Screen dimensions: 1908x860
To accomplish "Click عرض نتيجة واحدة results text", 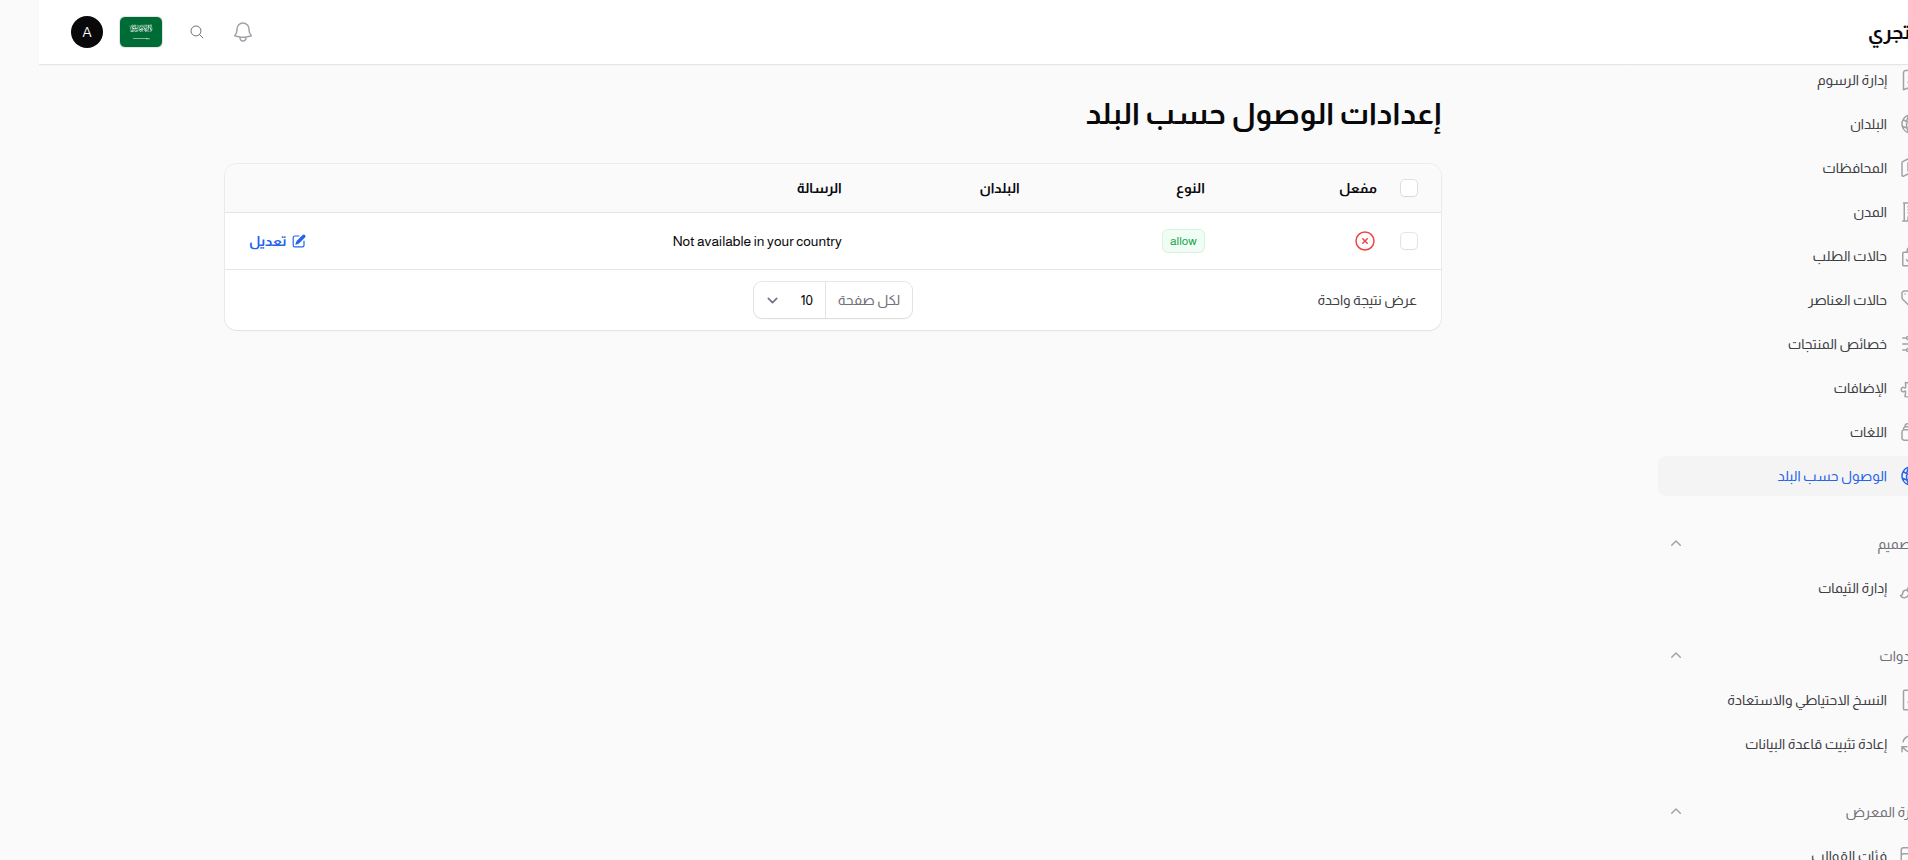I will (x=1367, y=300).
